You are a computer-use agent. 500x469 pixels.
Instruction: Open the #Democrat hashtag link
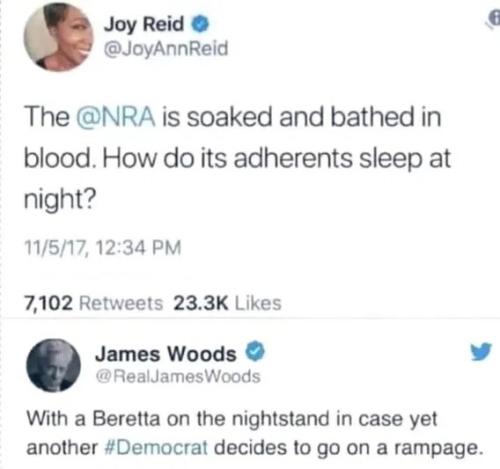(156, 448)
